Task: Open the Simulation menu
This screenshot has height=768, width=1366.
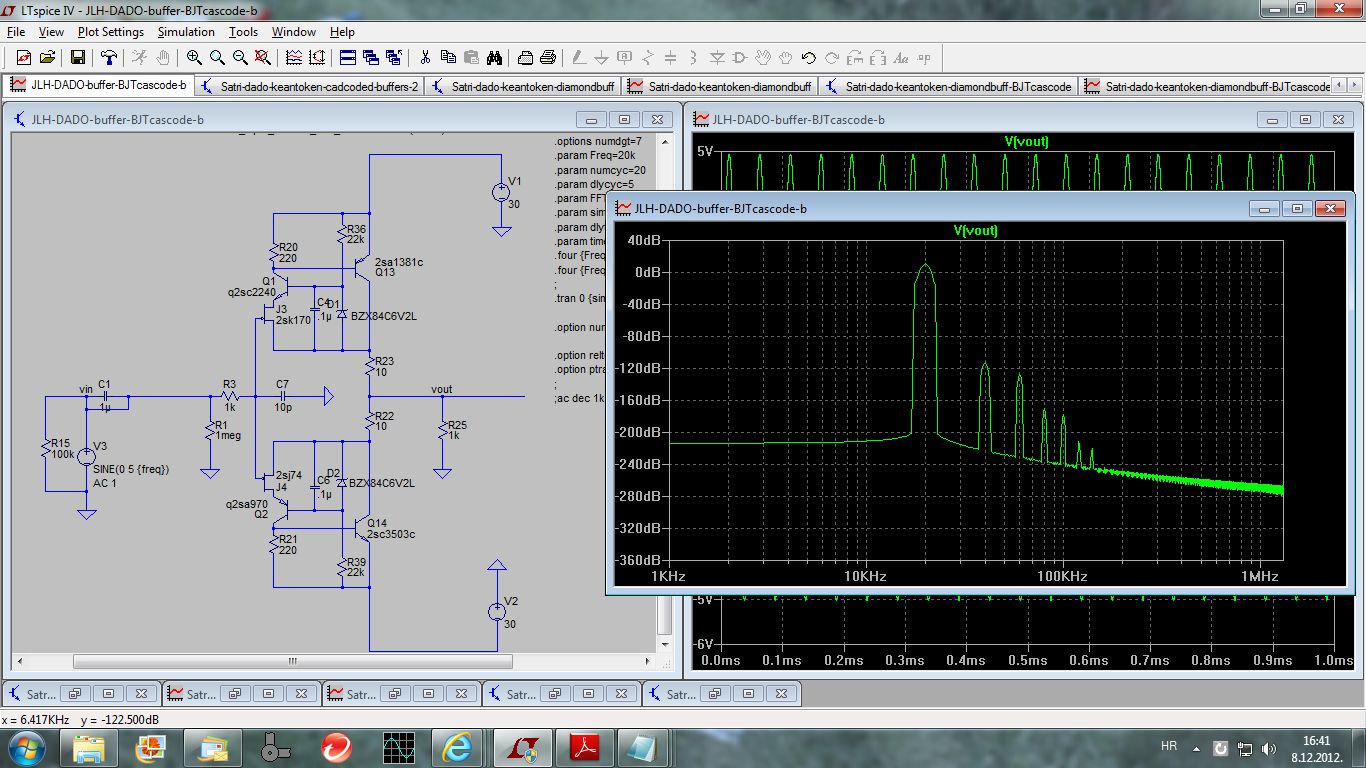Action: pos(186,32)
